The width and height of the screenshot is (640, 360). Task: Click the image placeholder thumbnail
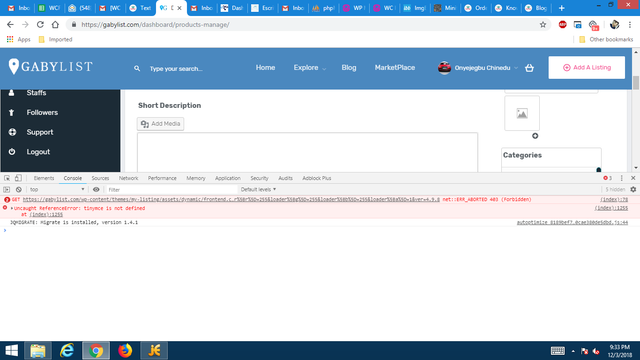coord(522,113)
